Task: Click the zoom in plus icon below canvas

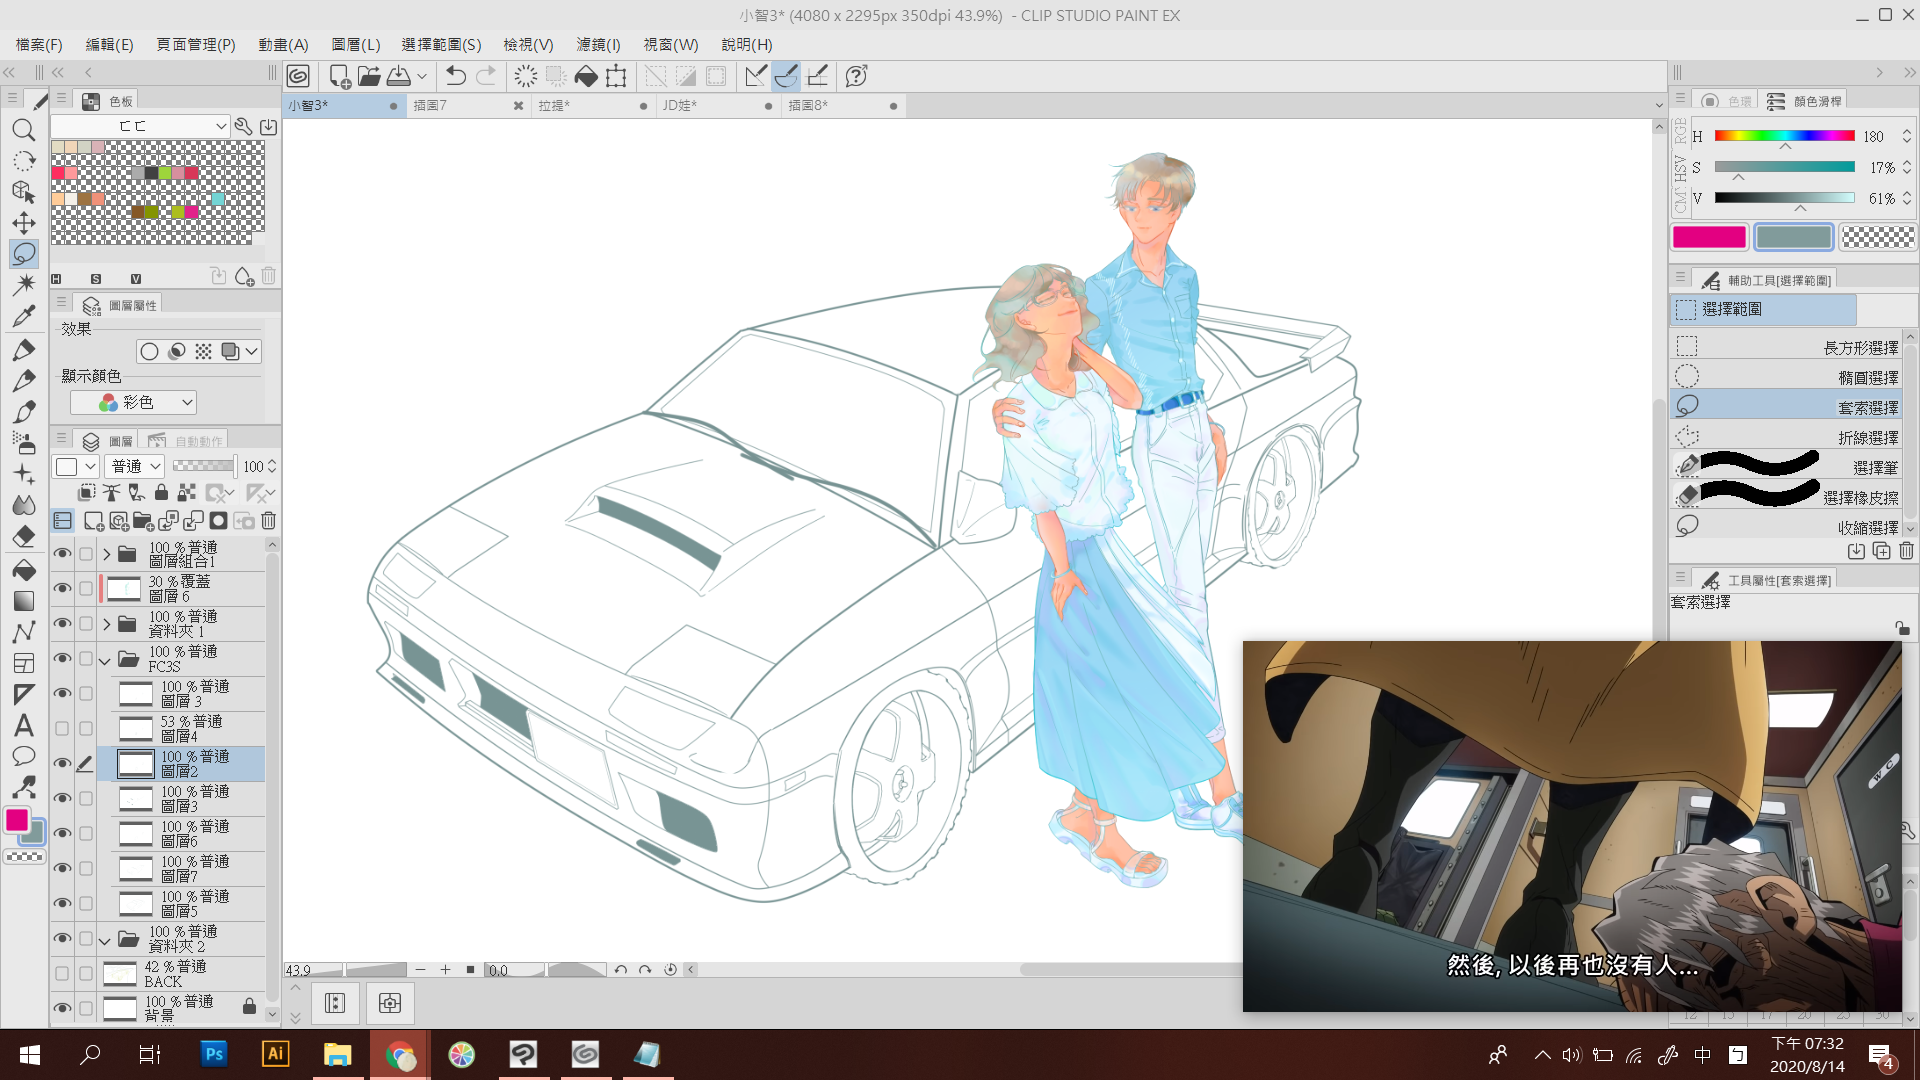Action: click(445, 970)
